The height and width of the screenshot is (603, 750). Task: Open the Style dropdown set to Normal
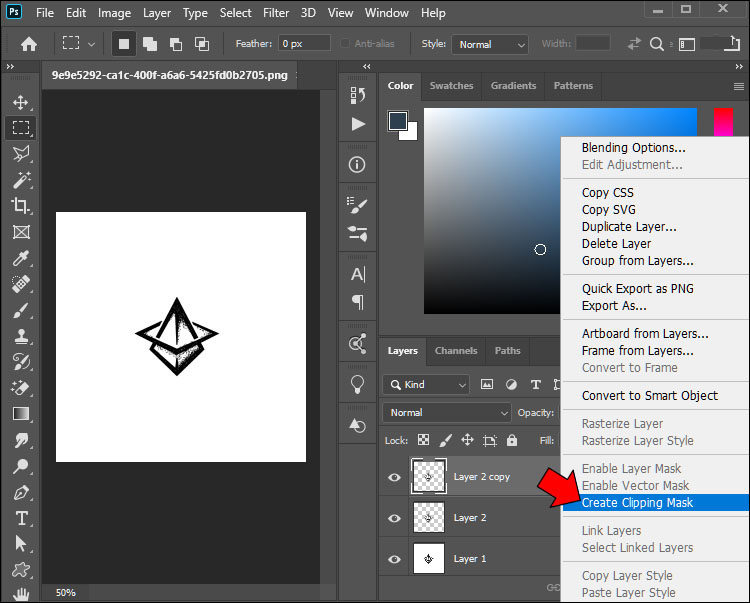click(x=490, y=44)
